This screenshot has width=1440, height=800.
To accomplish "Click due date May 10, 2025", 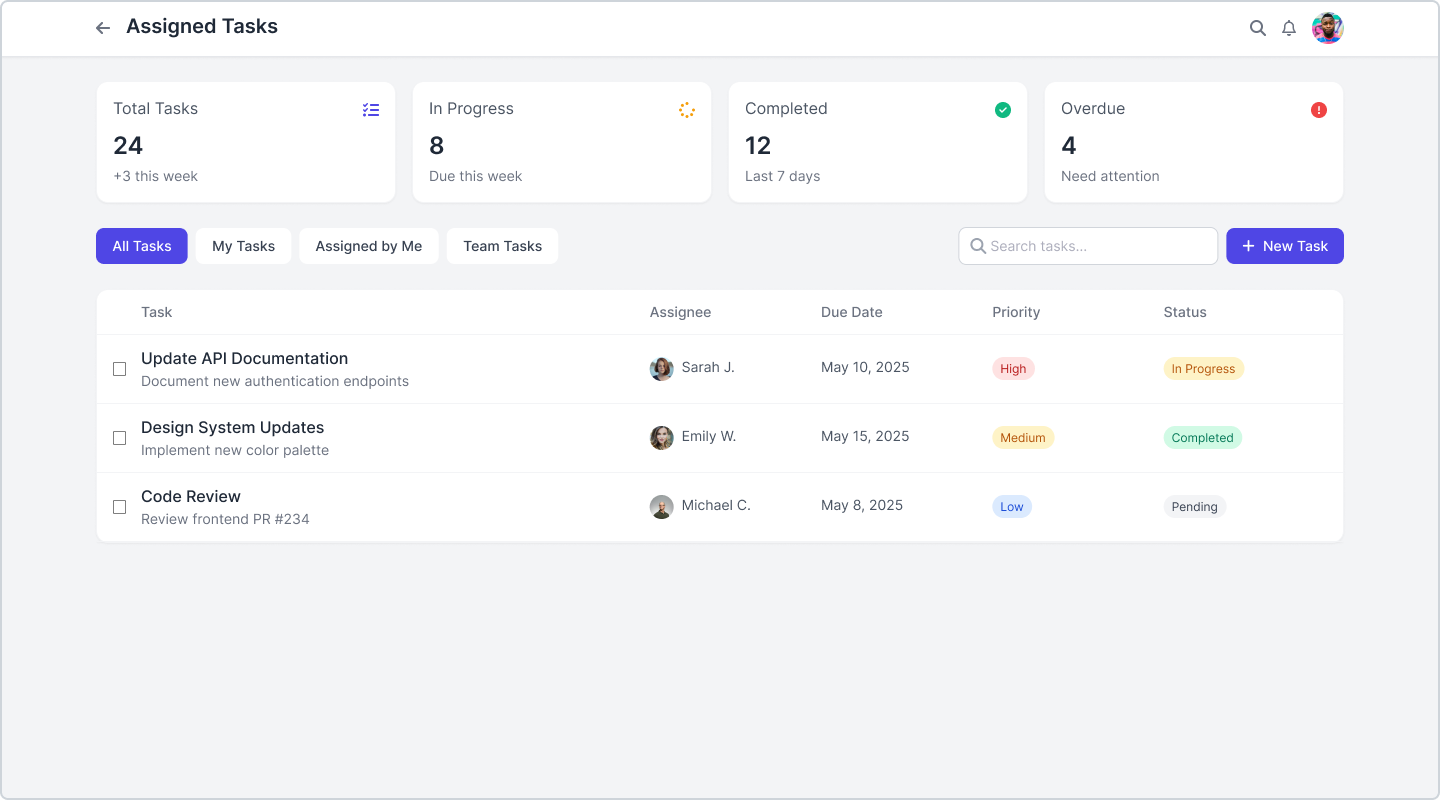I will pos(865,367).
